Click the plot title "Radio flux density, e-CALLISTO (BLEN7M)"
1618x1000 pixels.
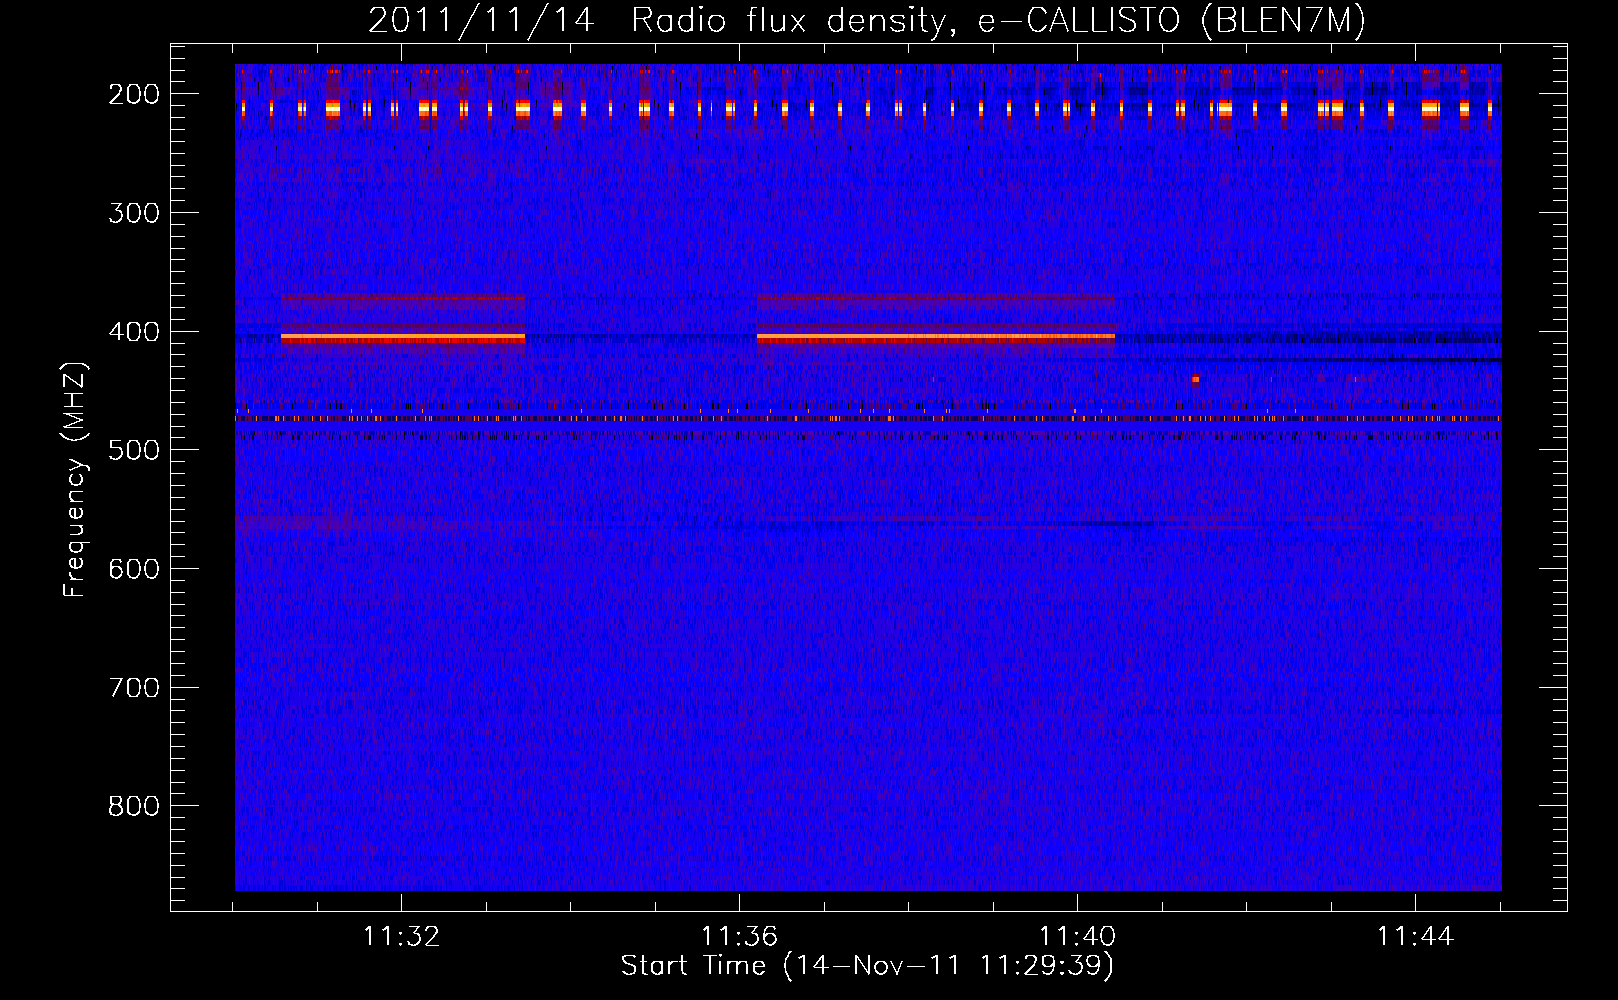[x=998, y=21]
